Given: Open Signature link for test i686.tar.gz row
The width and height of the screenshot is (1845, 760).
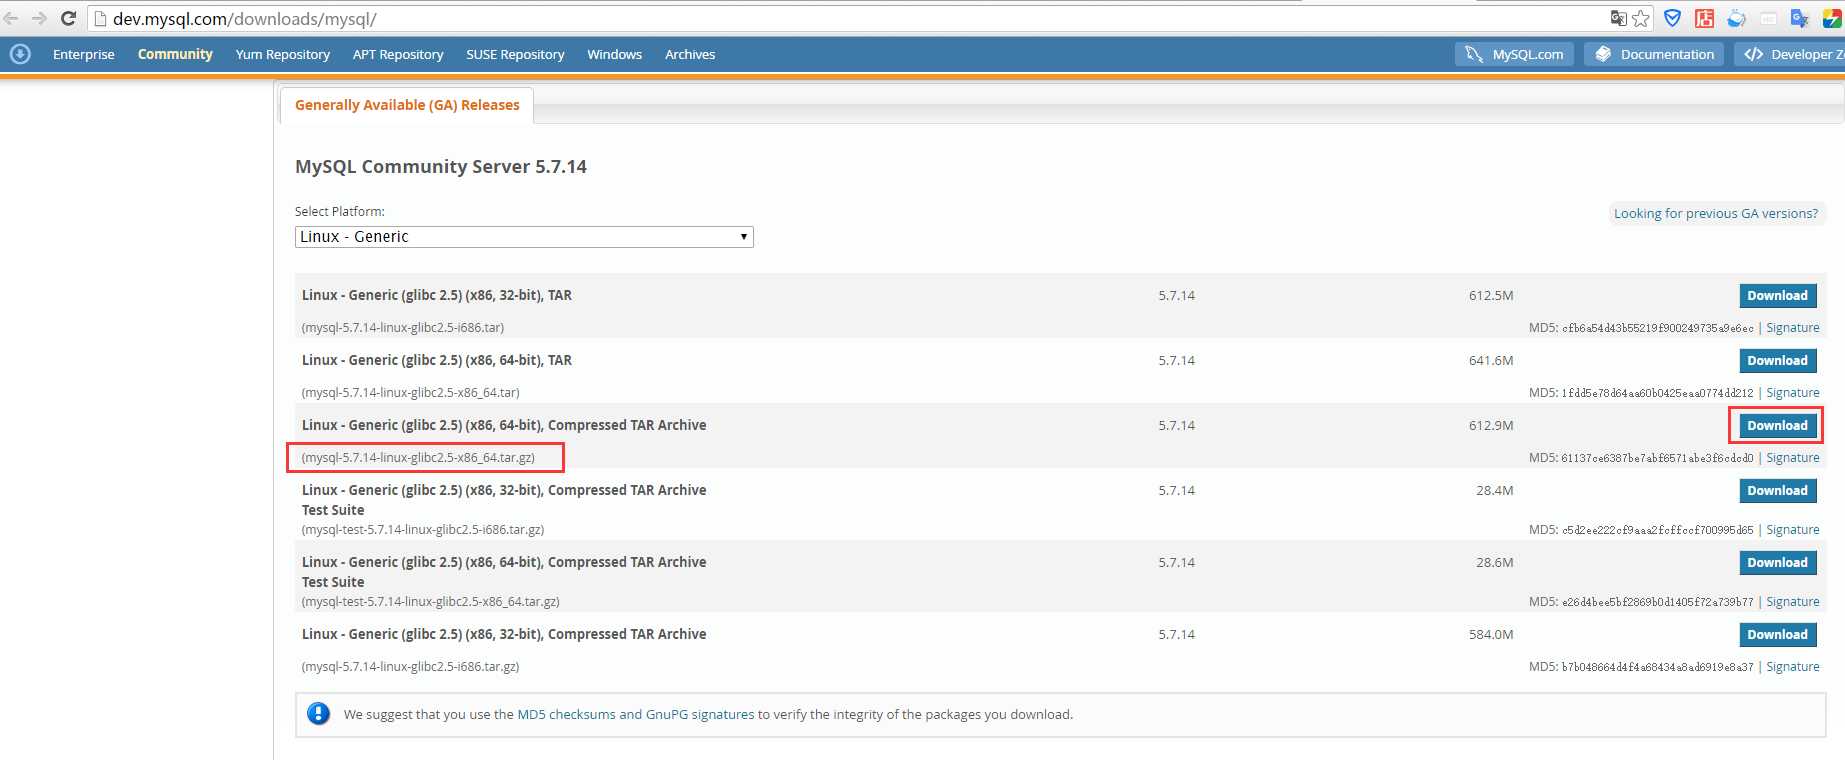Looking at the screenshot, I should tap(1793, 530).
